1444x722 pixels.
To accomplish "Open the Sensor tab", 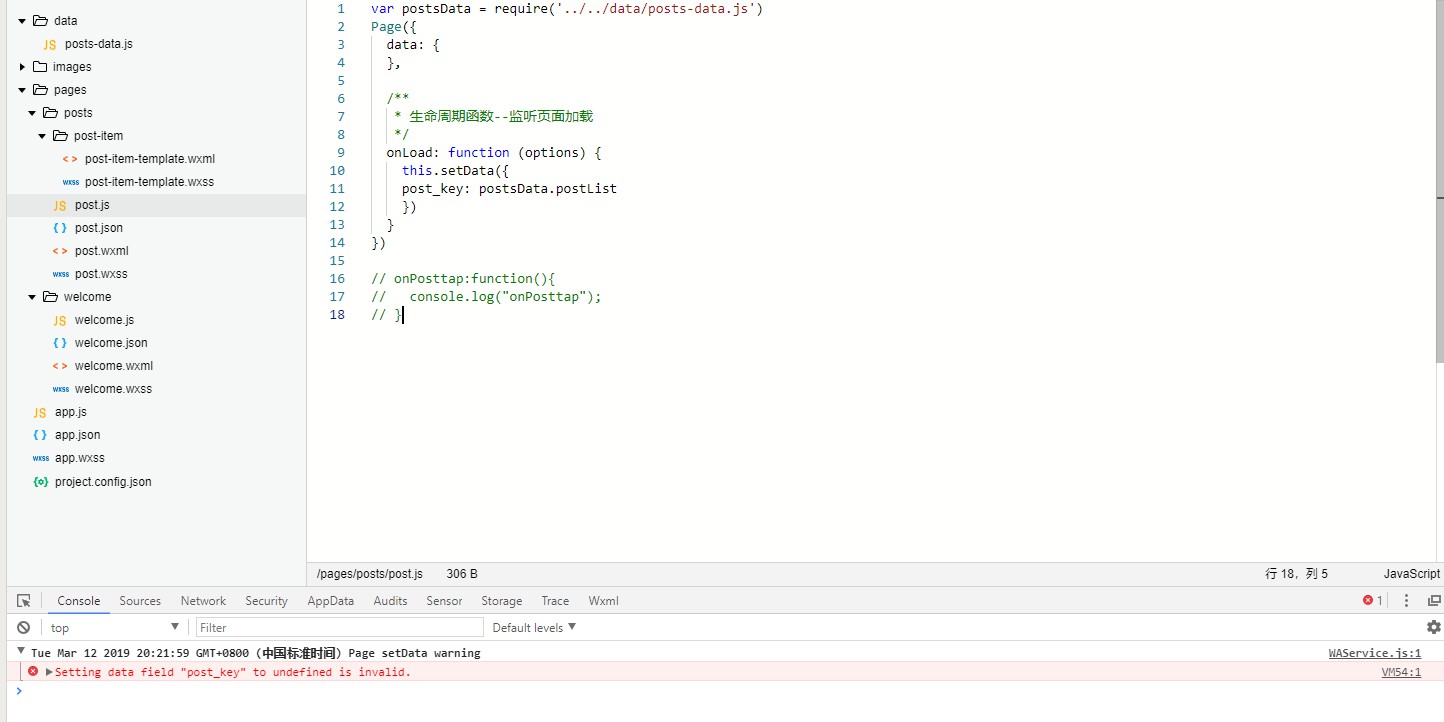I will coord(444,601).
